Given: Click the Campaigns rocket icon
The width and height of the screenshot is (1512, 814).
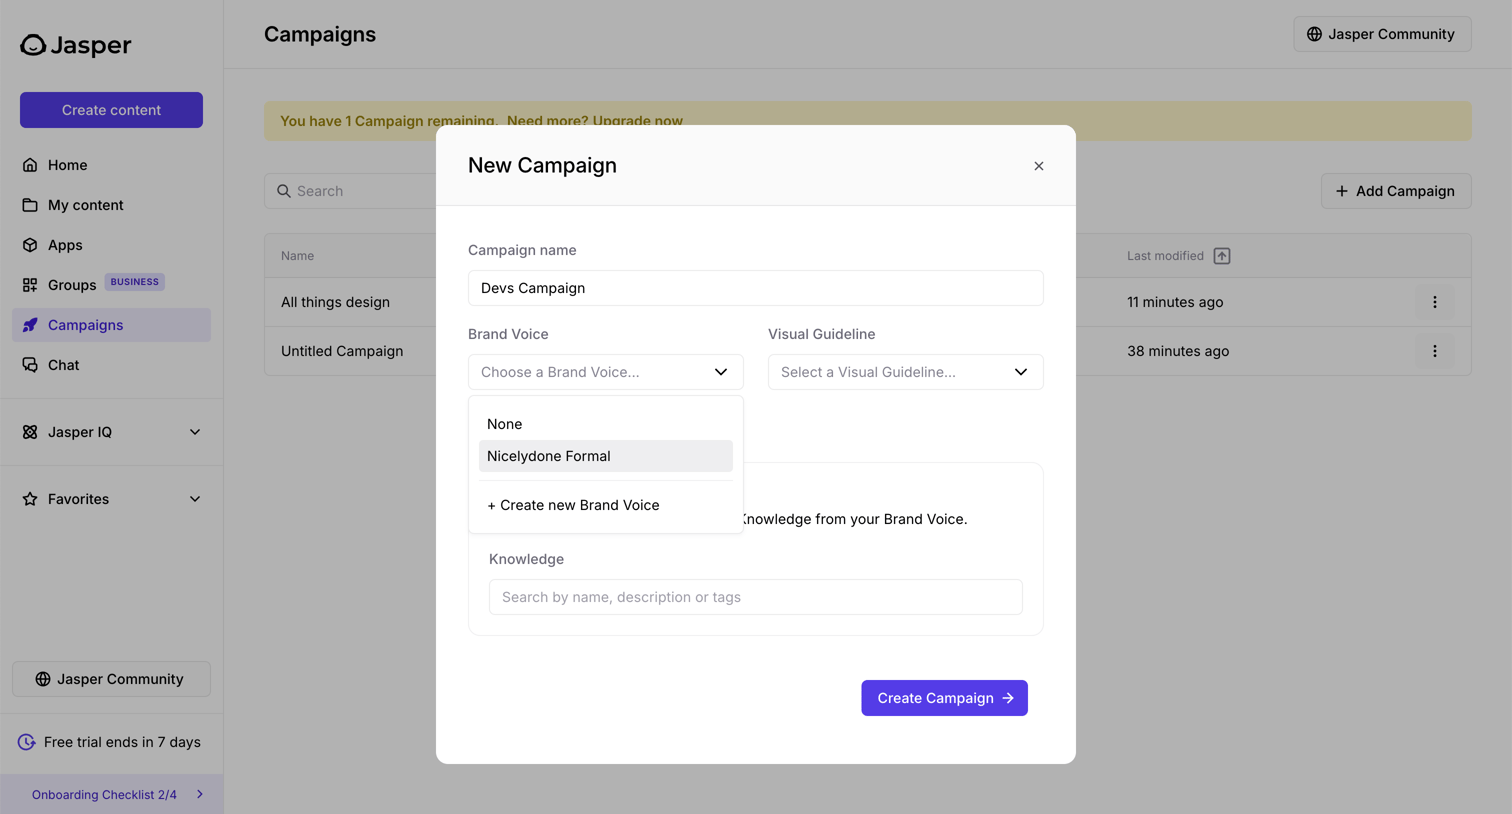Looking at the screenshot, I should tap(30, 325).
